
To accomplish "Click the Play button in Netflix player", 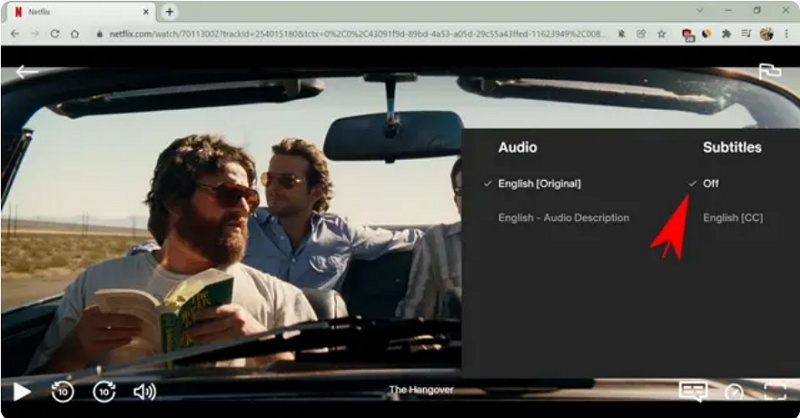I will (20, 392).
